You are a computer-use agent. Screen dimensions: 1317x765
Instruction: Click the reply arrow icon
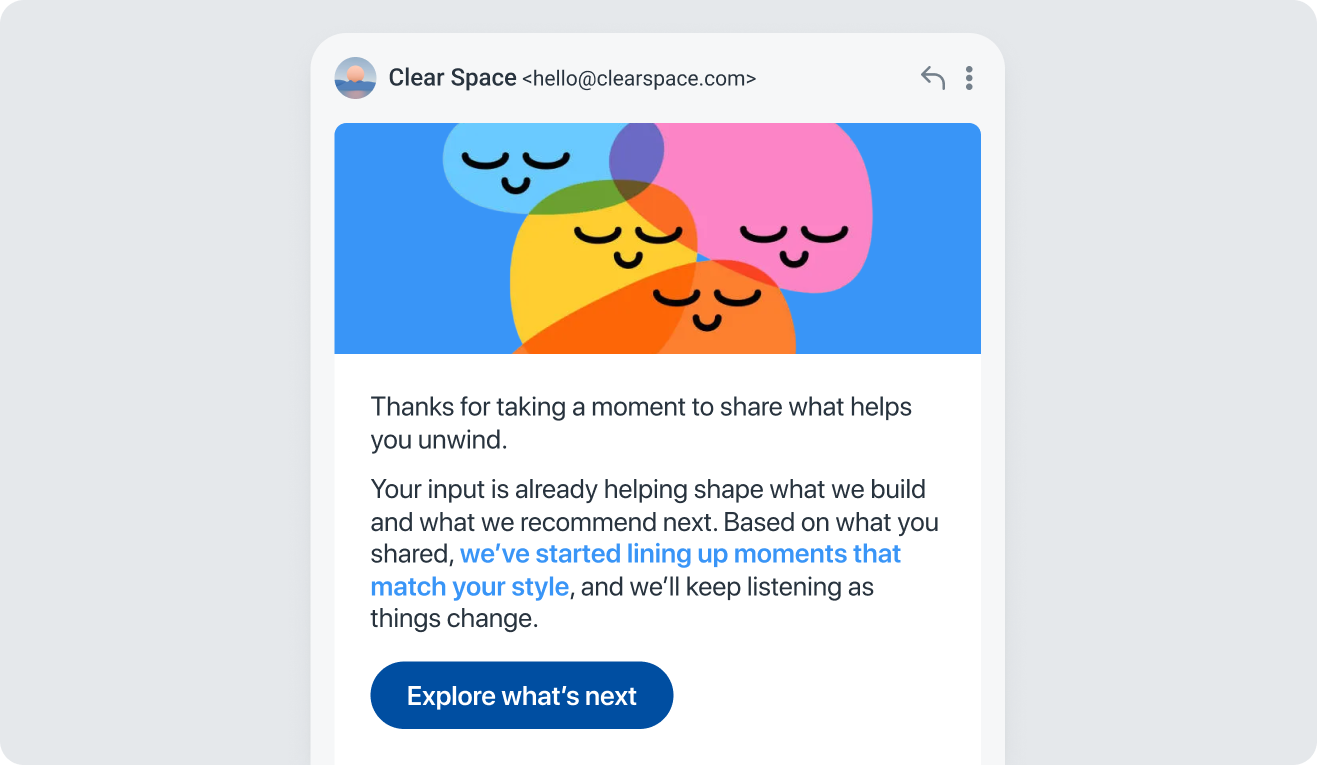[x=932, y=78]
